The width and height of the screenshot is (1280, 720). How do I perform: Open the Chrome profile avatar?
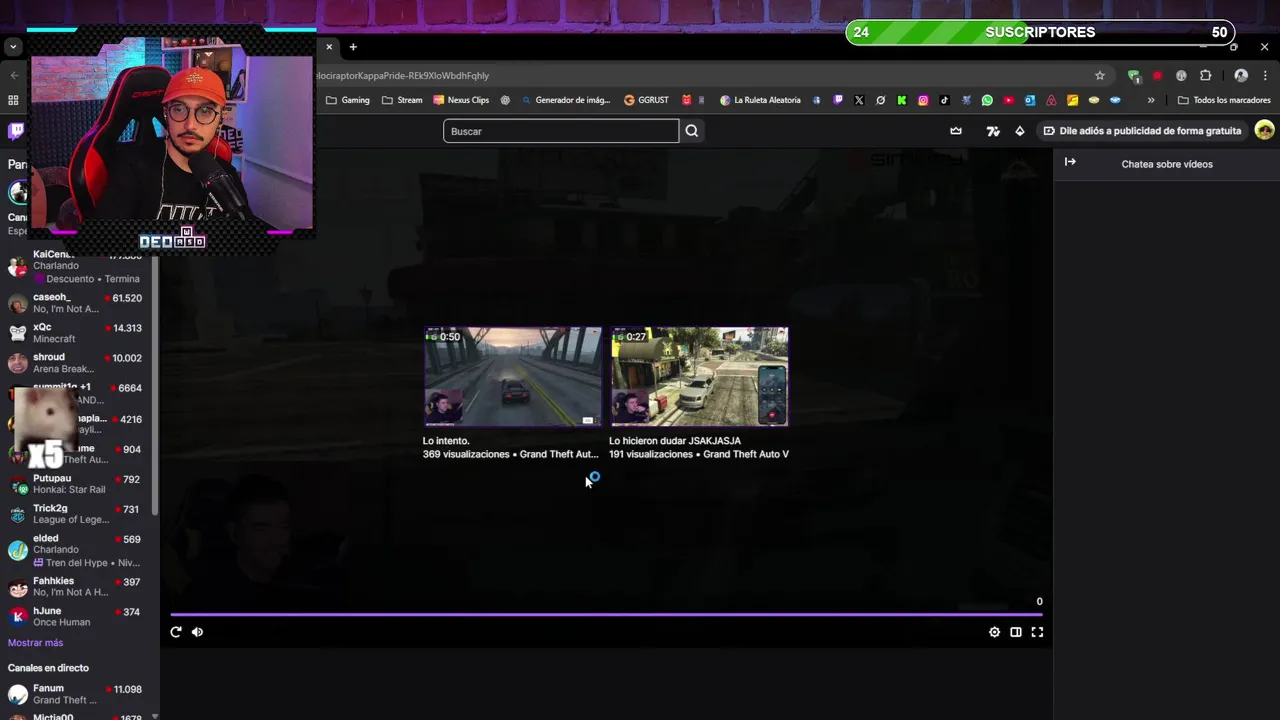pos(1241,75)
